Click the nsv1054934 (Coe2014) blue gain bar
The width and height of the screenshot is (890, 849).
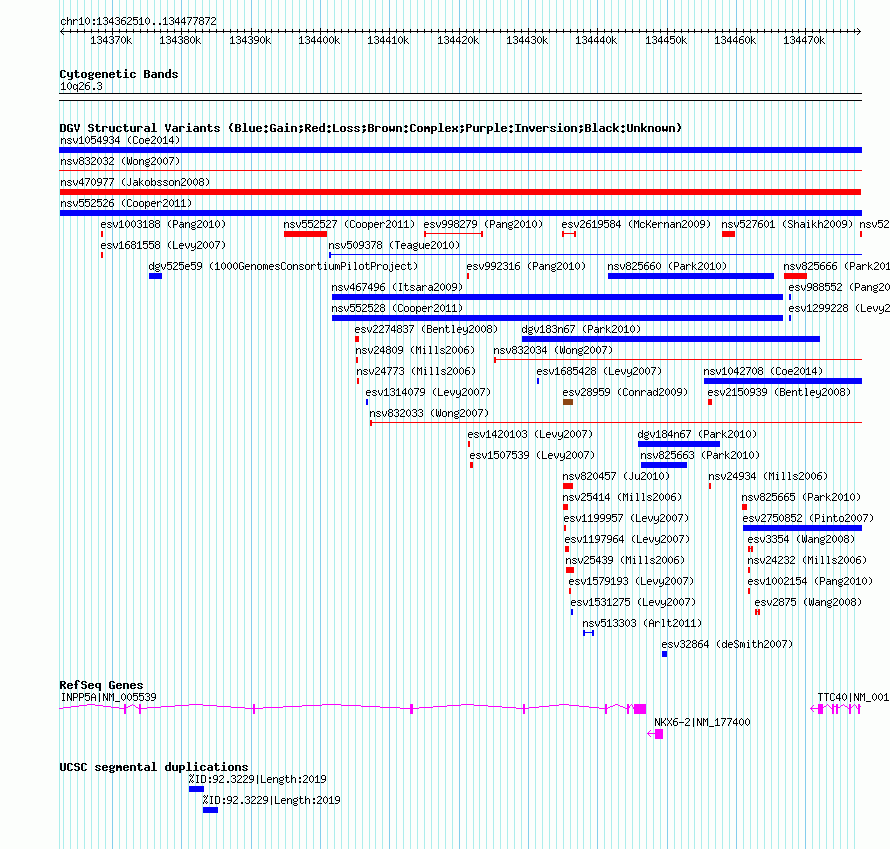[x=460, y=150]
